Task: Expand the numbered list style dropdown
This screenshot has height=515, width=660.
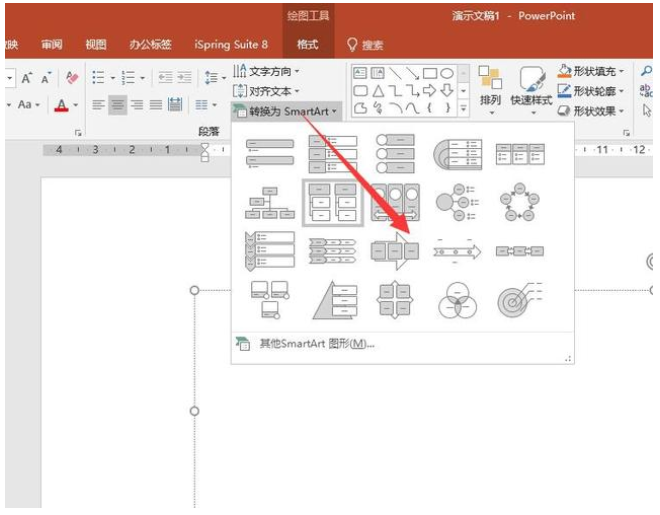Action: coord(142,78)
